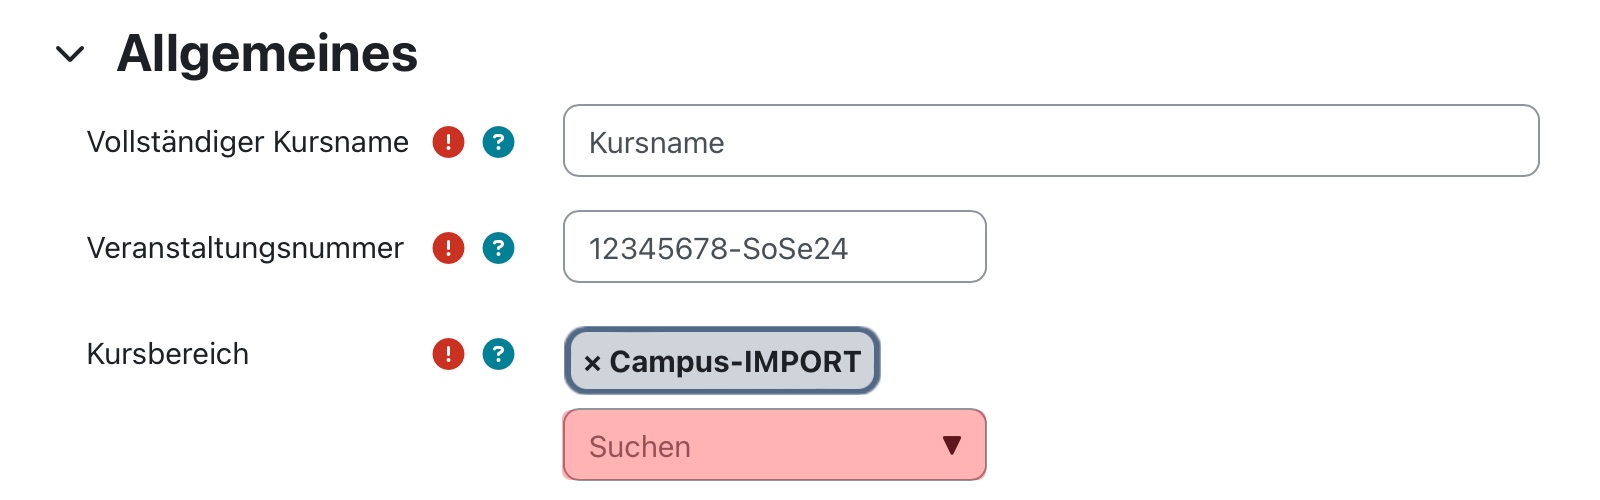
Task: Click red required icon for Kursbereich
Action: point(448,354)
